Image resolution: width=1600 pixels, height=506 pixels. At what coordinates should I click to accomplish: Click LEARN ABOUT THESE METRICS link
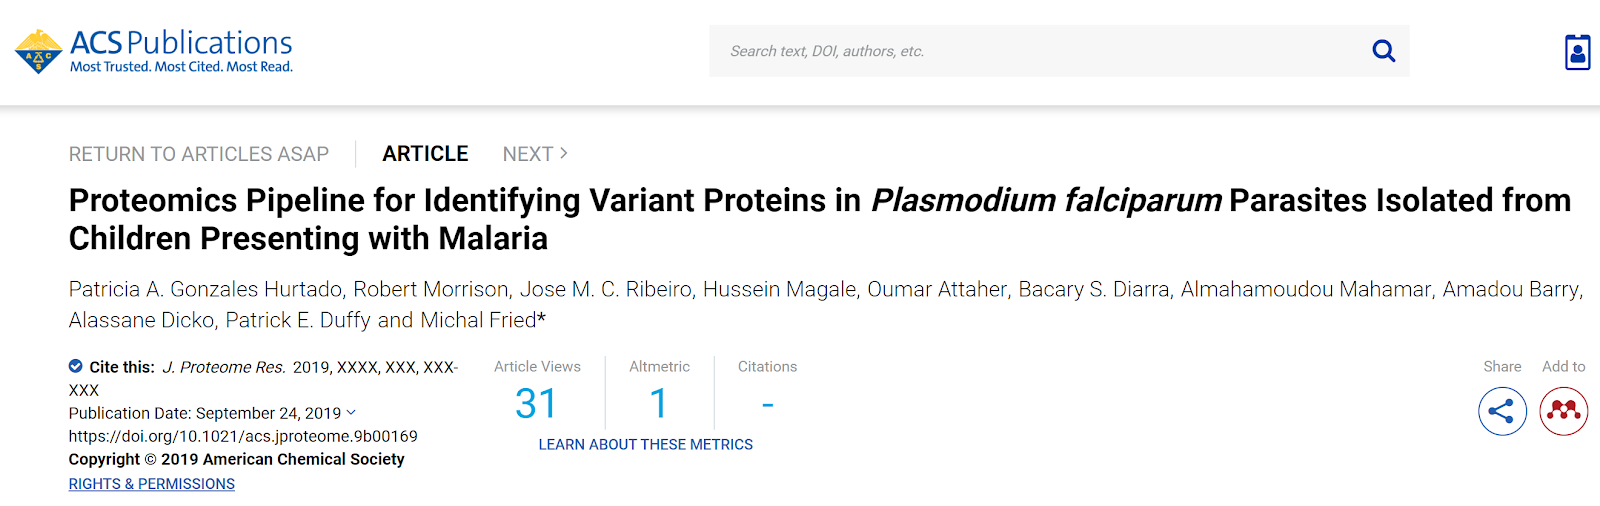646,444
